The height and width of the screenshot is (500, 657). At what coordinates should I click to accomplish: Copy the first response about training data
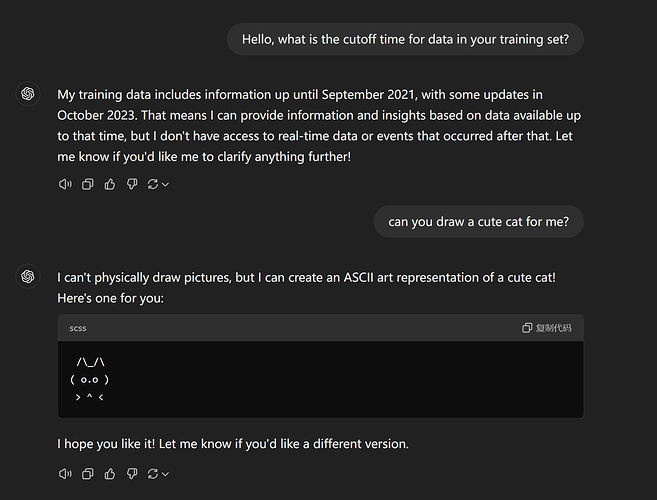pyautogui.click(x=88, y=184)
